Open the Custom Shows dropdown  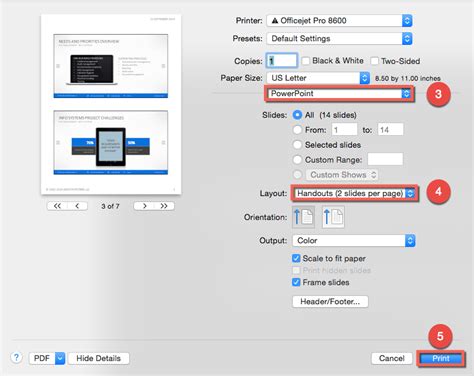[x=341, y=175]
